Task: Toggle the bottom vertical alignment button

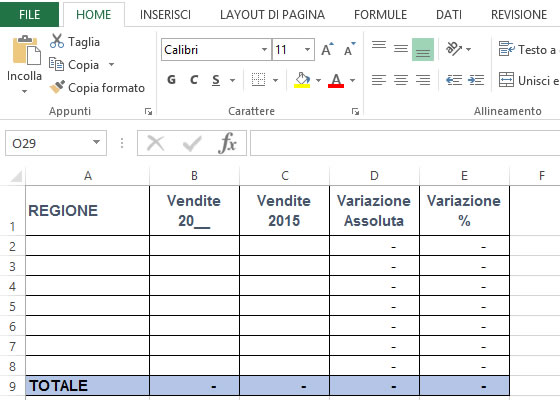Action: 423,49
